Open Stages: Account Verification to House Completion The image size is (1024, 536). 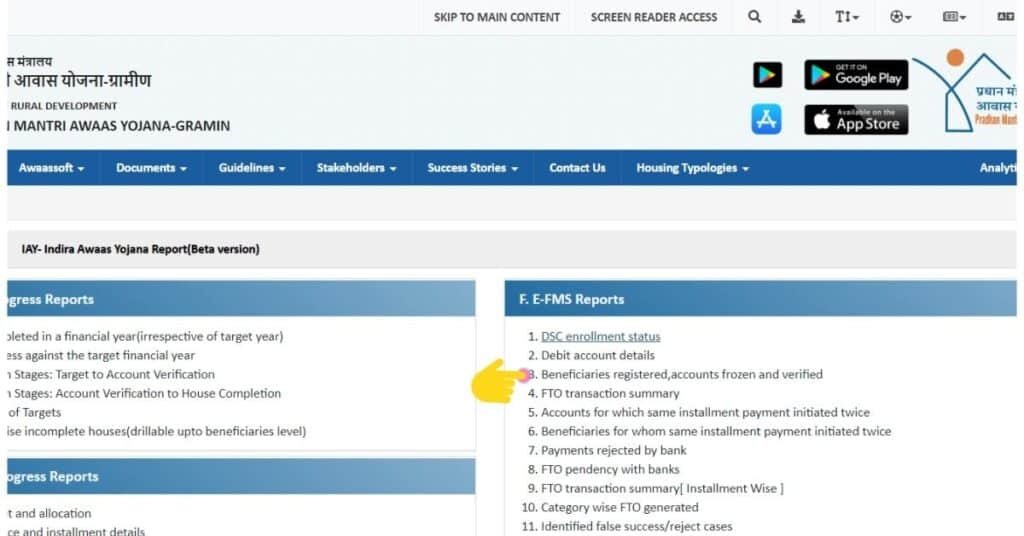[144, 393]
